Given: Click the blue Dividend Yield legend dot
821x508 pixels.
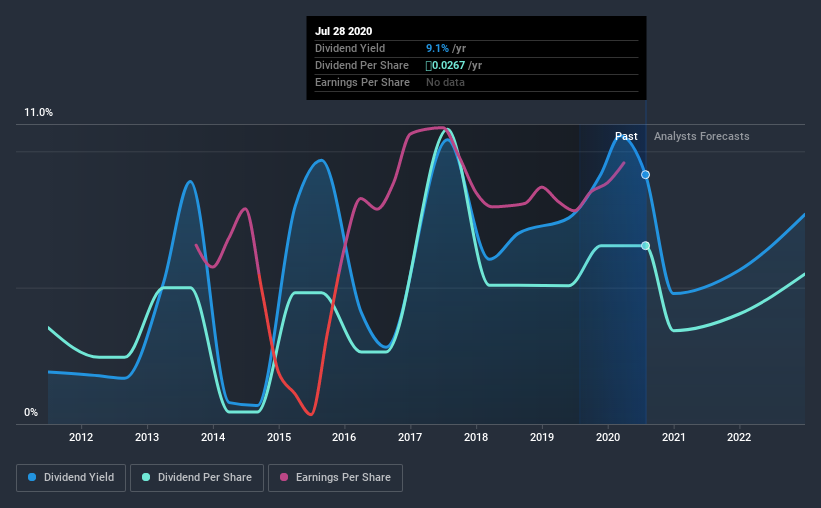Looking at the screenshot, I should tap(32, 477).
